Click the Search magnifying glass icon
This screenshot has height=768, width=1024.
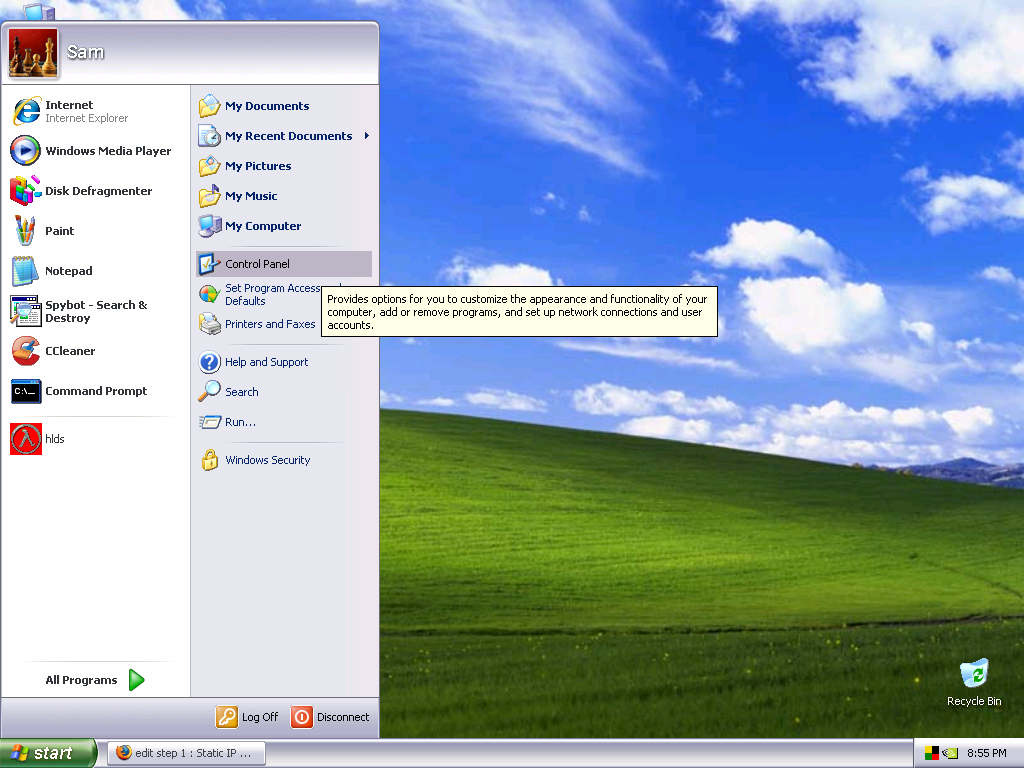(x=210, y=392)
